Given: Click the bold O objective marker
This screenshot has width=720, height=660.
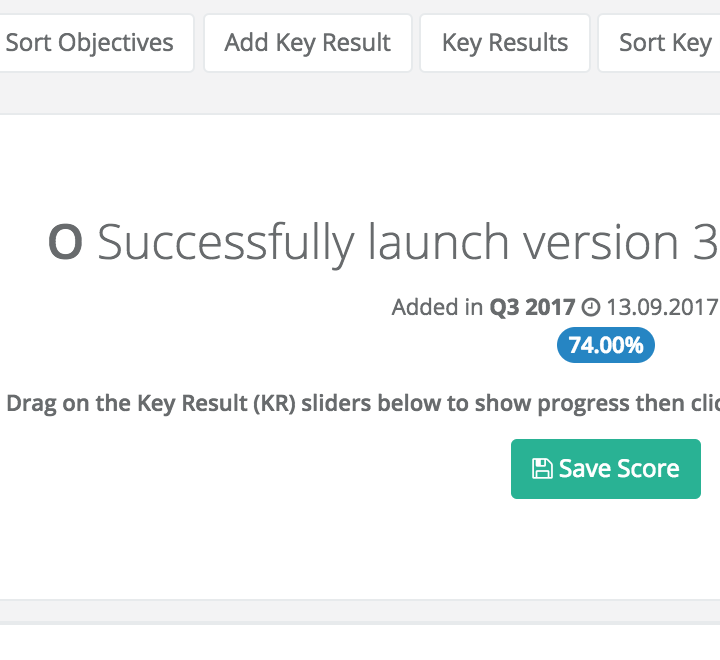Looking at the screenshot, I should click(65, 243).
